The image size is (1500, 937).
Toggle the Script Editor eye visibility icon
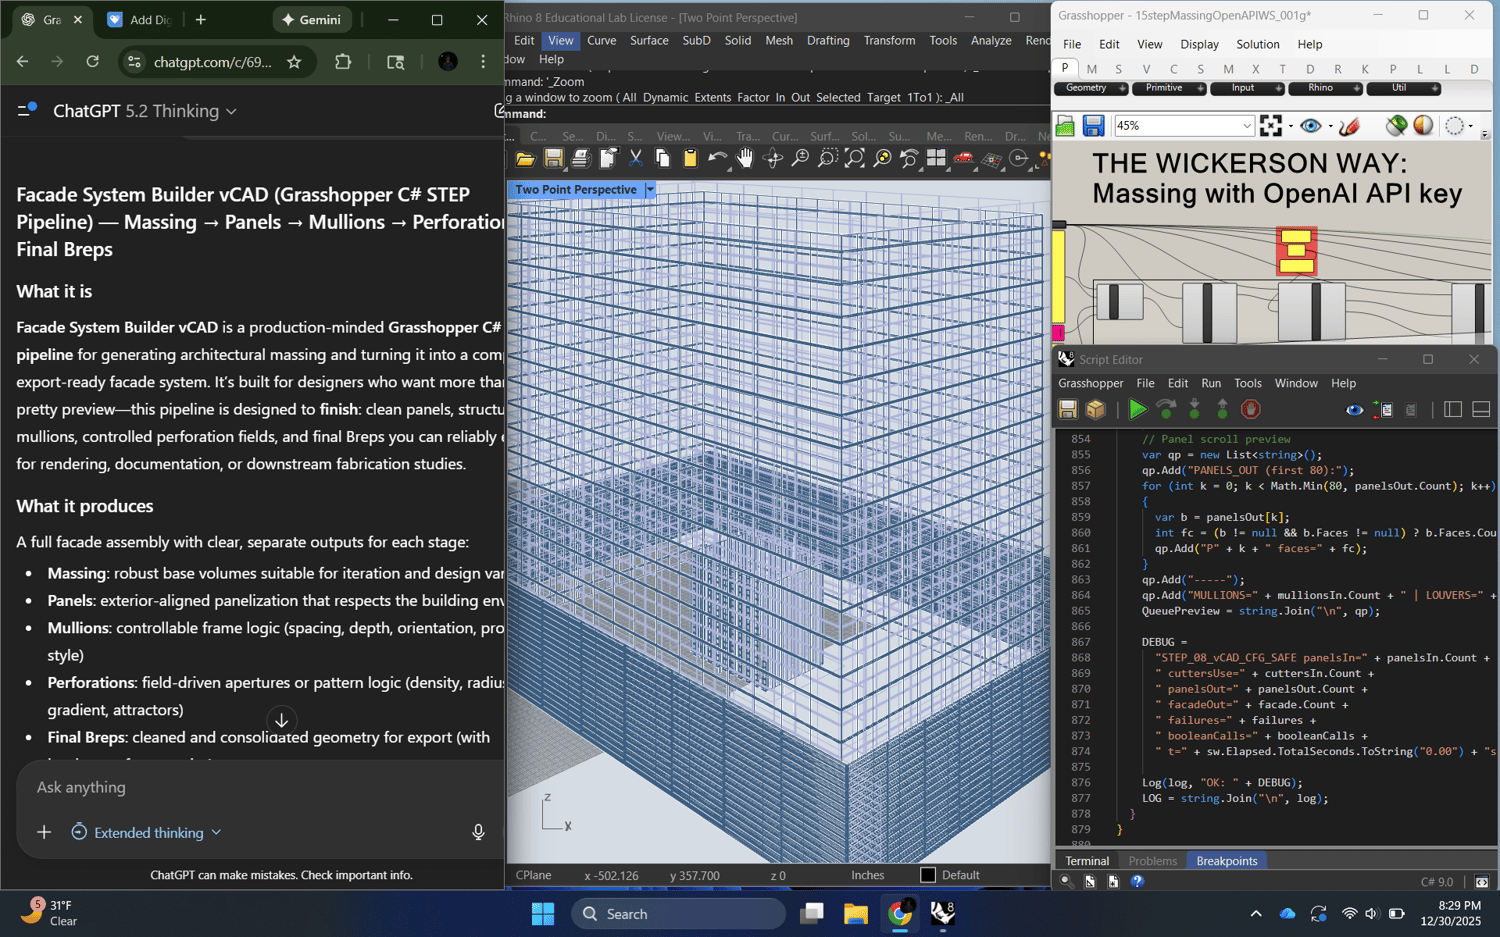[1354, 409]
